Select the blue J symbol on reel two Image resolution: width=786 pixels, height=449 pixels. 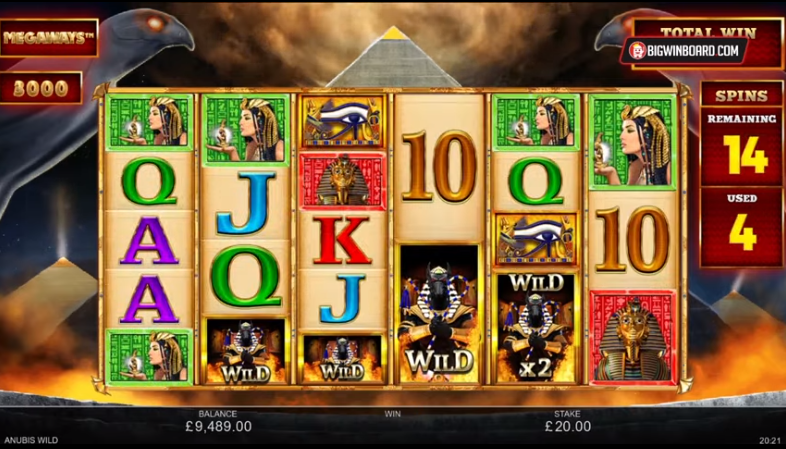coord(246,203)
